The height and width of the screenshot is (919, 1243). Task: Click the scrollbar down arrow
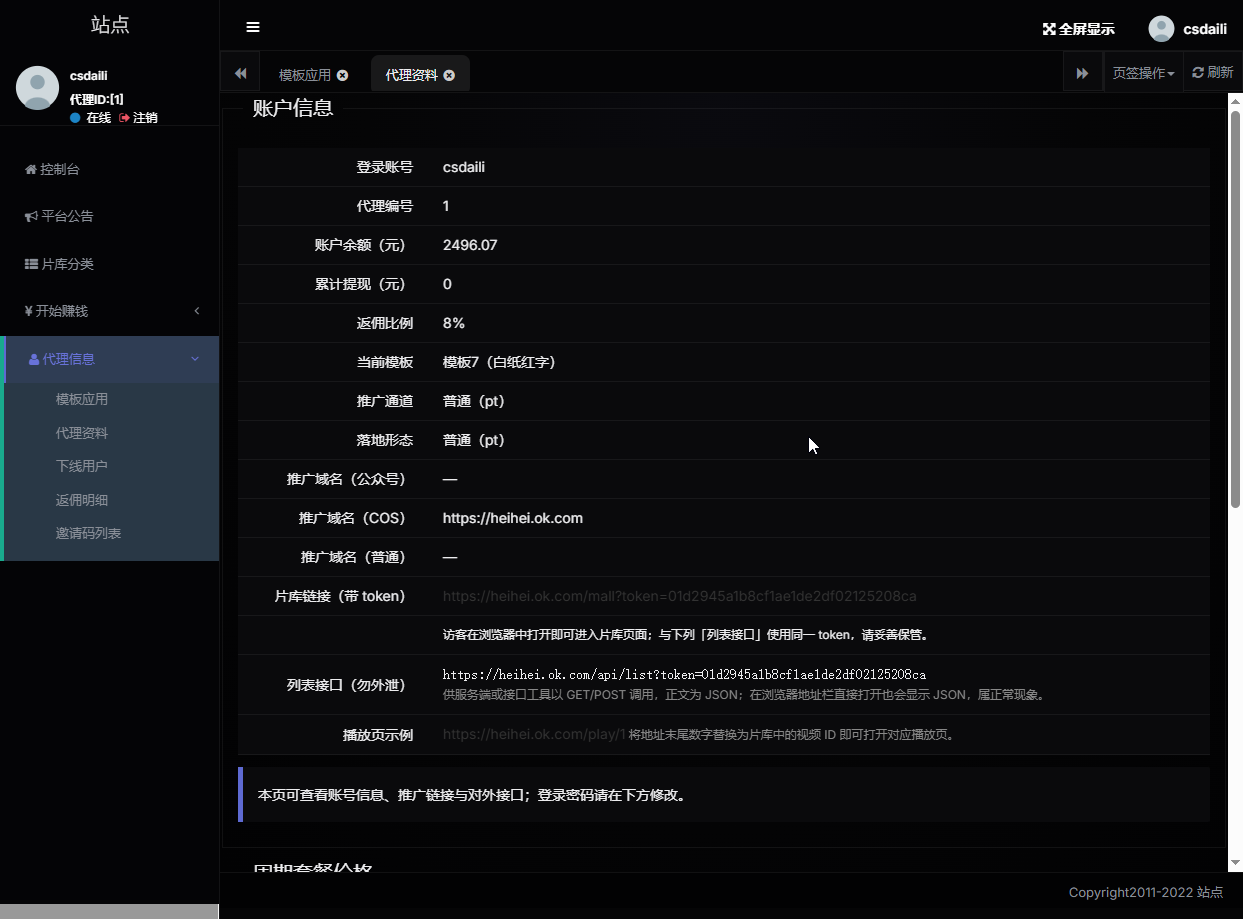[x=1235, y=862]
